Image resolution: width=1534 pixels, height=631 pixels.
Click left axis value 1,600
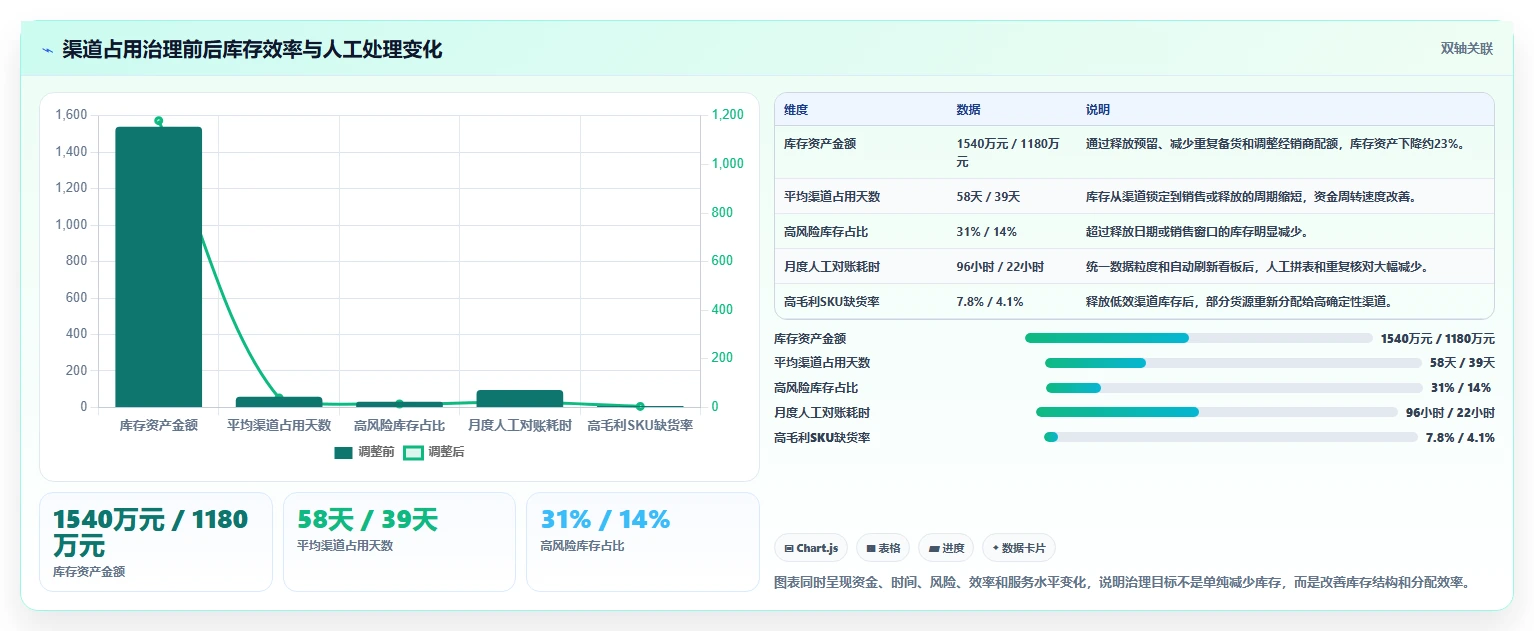click(x=71, y=115)
